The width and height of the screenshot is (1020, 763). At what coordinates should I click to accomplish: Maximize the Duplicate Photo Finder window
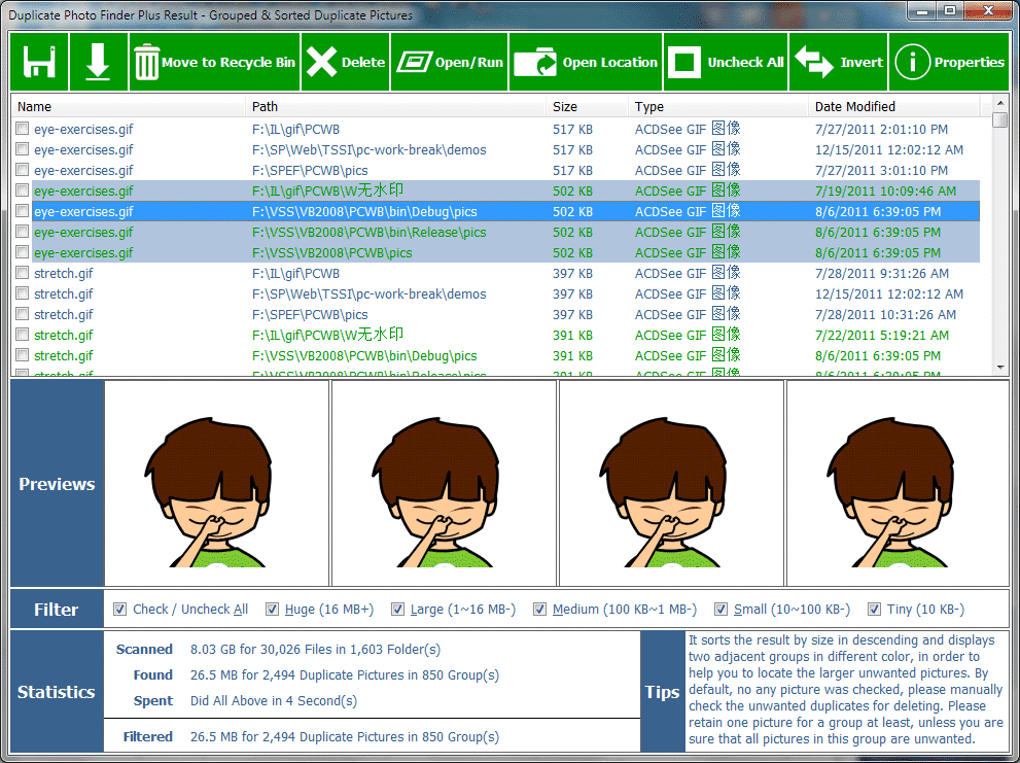pos(950,10)
